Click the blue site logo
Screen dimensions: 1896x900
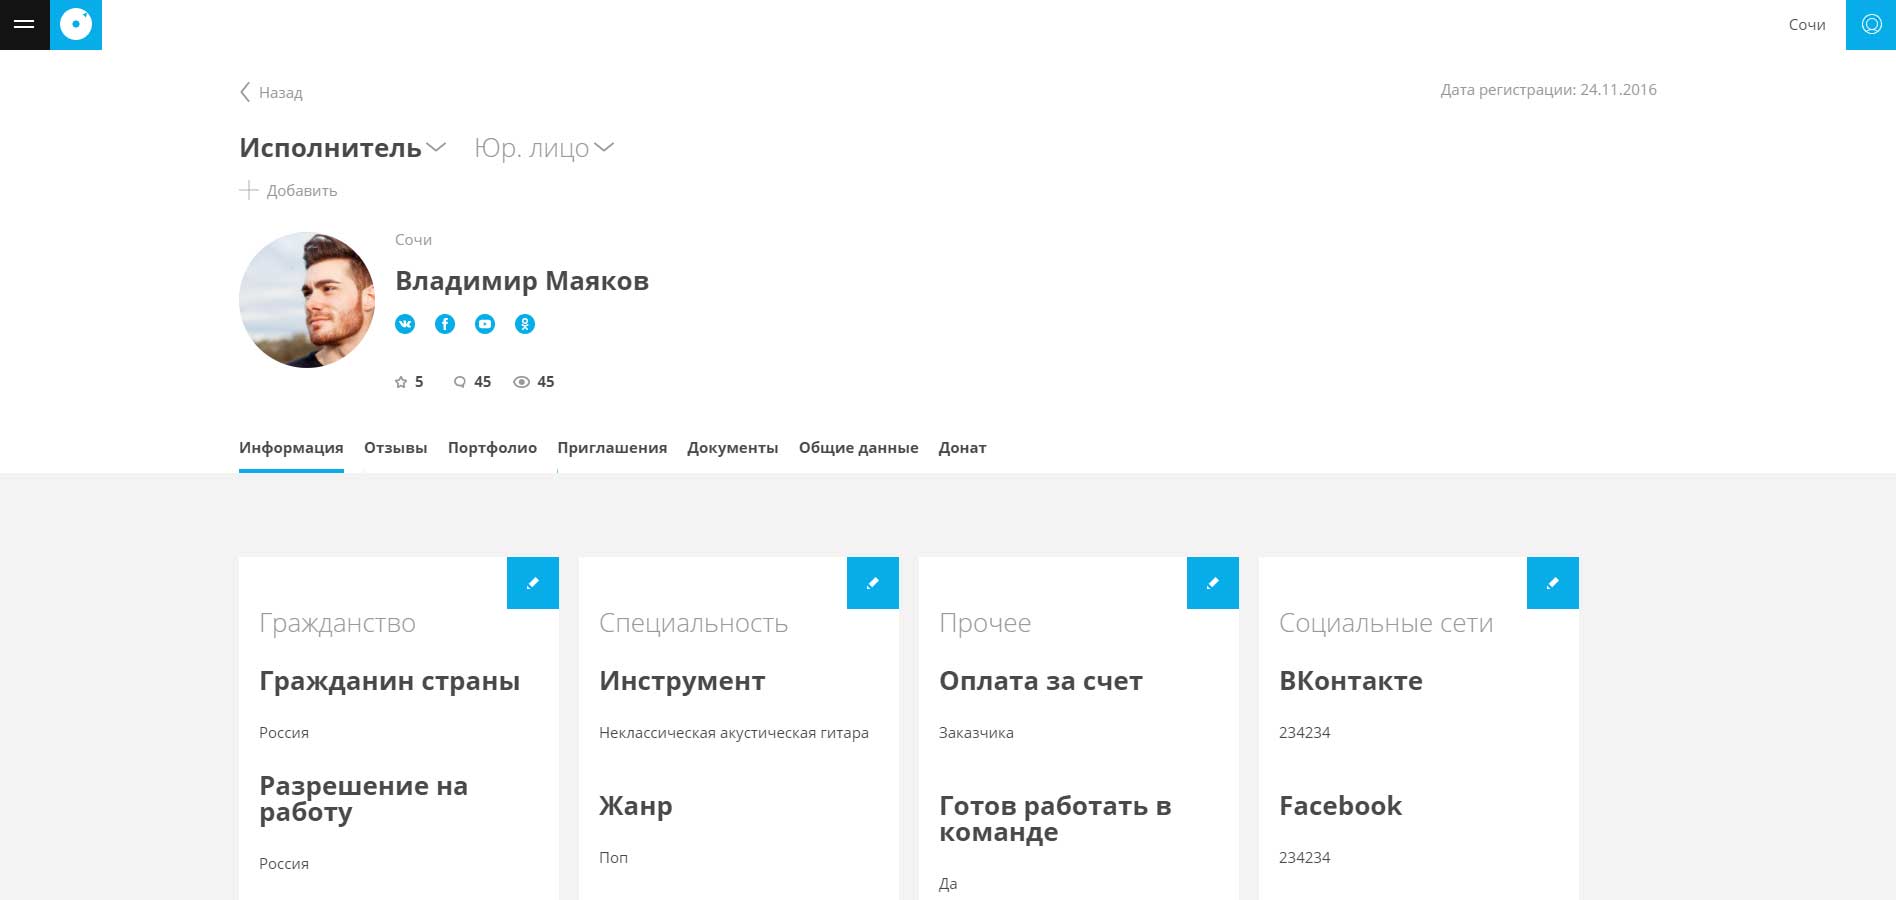click(x=76, y=24)
